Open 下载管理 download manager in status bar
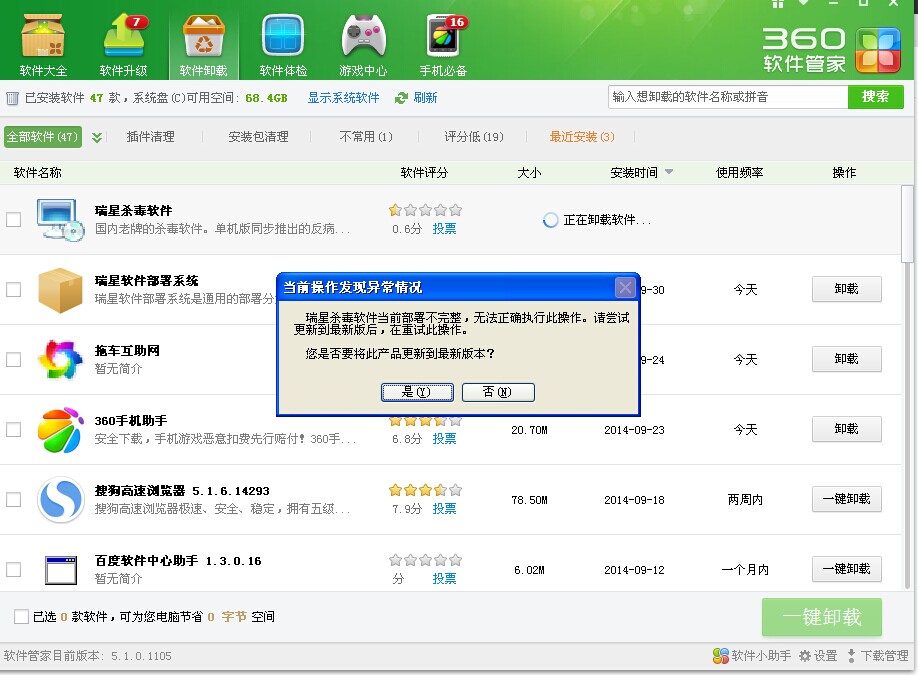Viewport: 918px width, 675px height. pyautogui.click(x=877, y=656)
